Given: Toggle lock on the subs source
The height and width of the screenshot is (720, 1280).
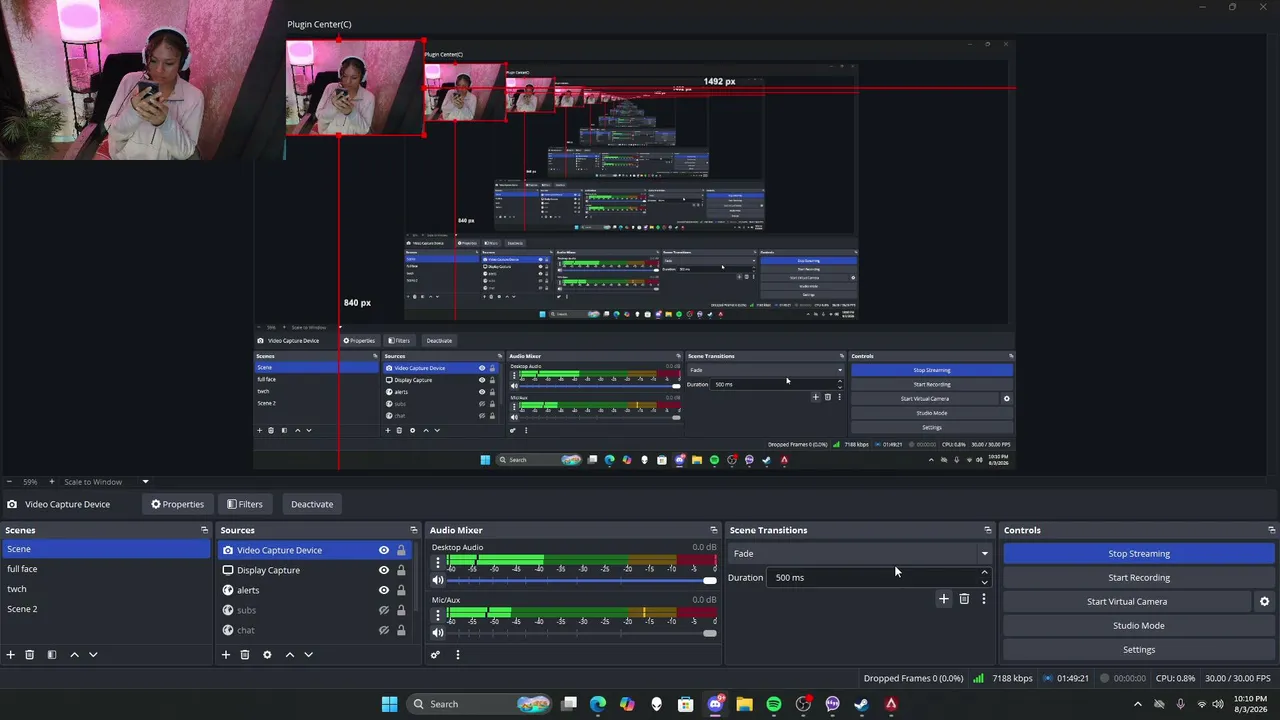Looking at the screenshot, I should (401, 610).
